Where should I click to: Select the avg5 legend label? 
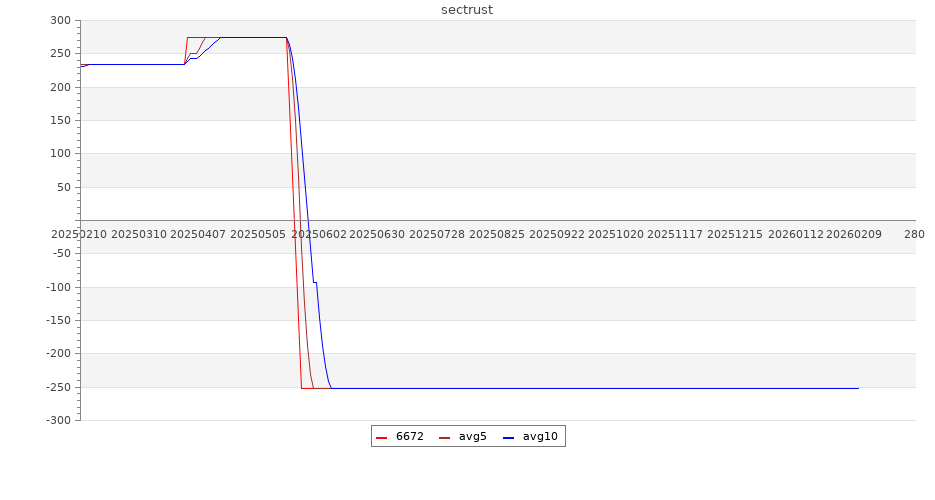click(472, 437)
